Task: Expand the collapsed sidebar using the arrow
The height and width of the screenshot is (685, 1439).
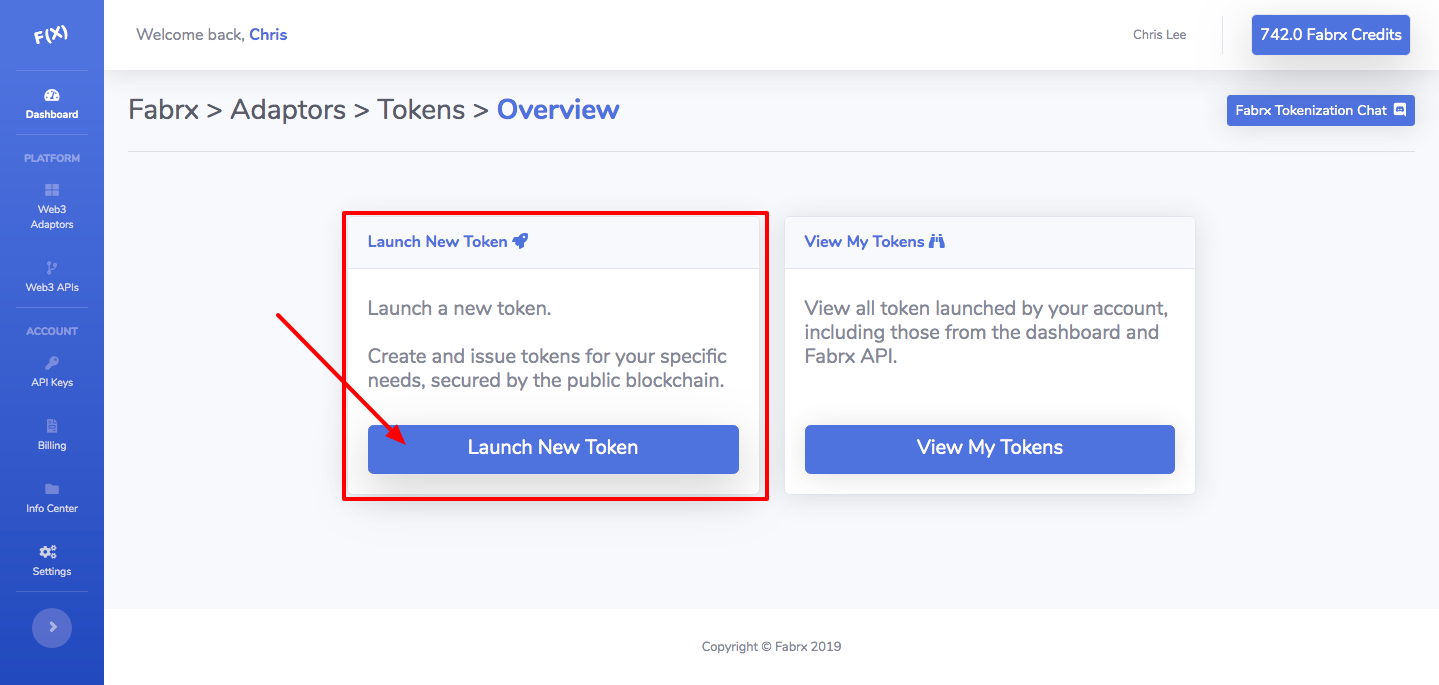Action: (51, 627)
